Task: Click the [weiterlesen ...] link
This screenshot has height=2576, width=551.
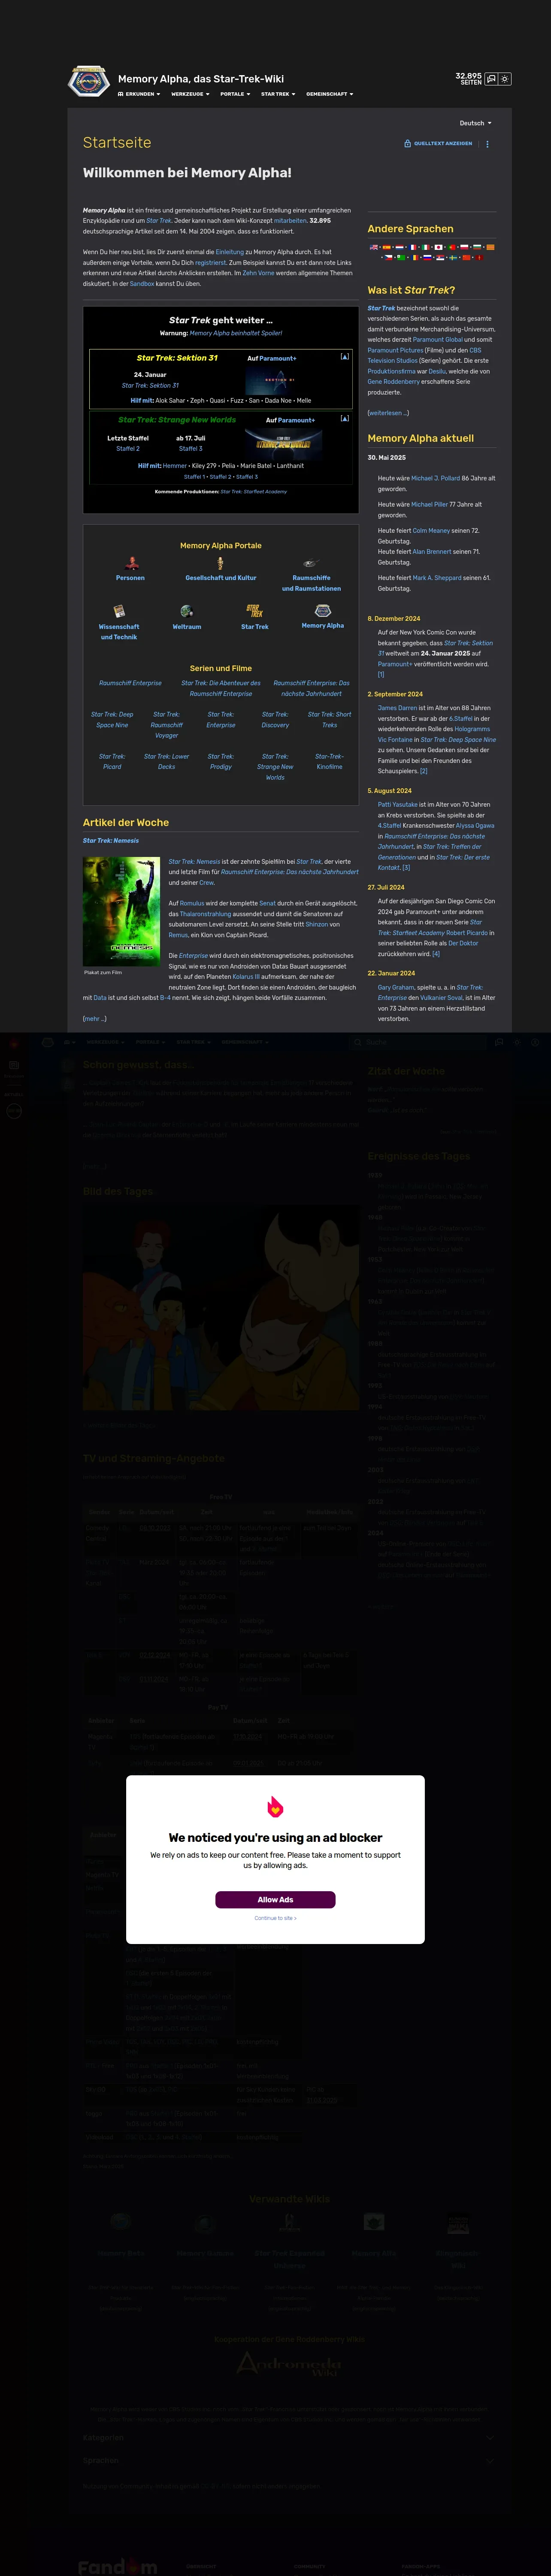Action: (388, 413)
